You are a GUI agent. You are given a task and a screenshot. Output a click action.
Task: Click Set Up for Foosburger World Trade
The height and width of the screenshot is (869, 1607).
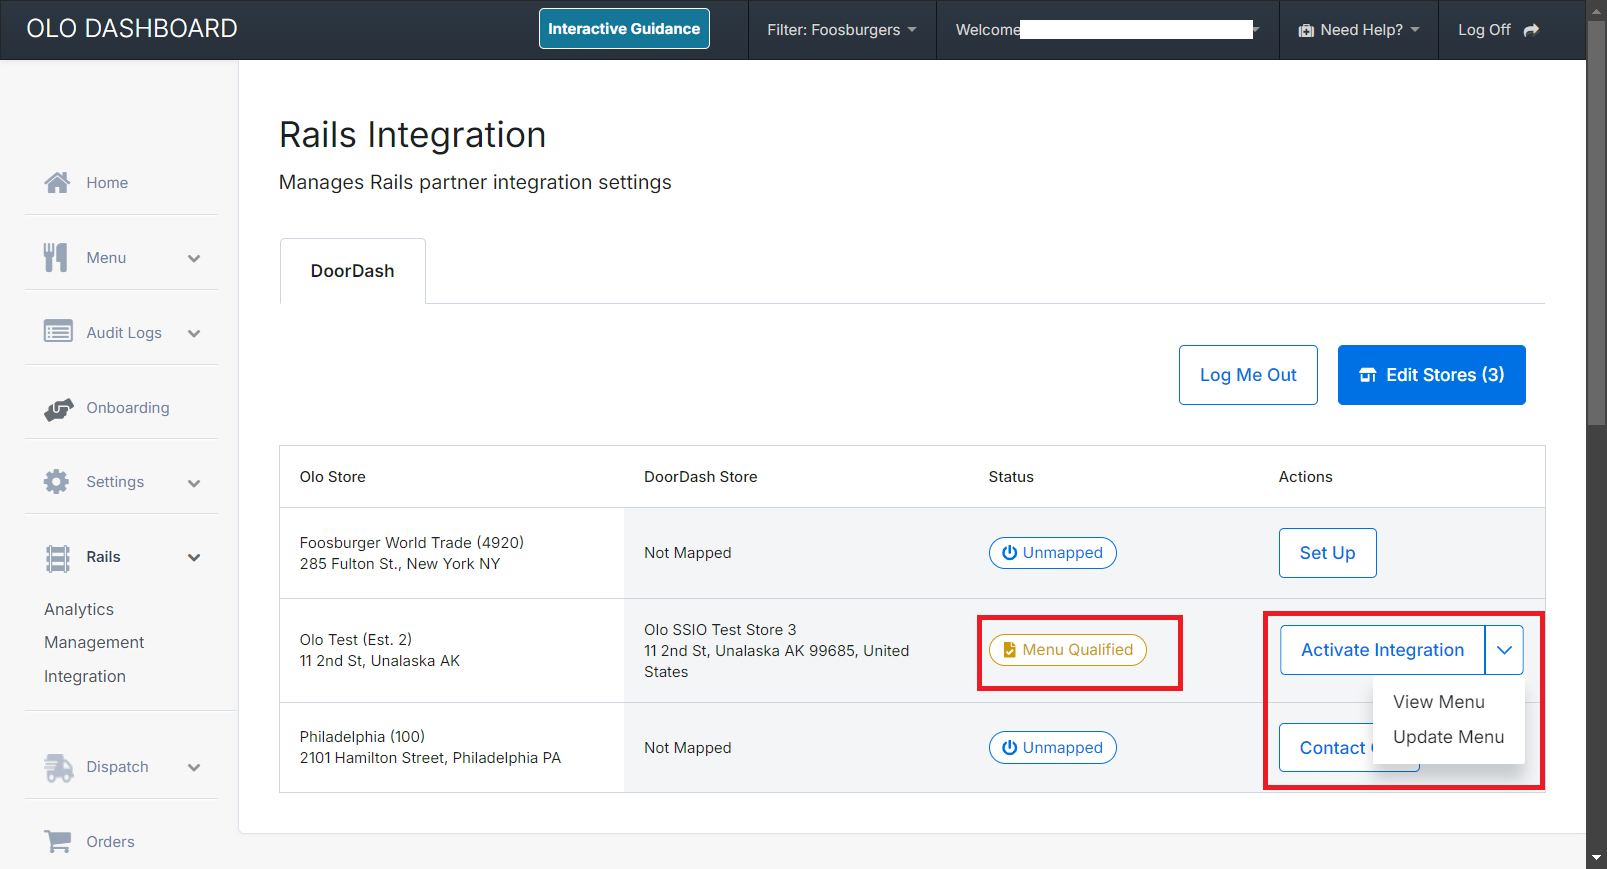click(x=1328, y=553)
